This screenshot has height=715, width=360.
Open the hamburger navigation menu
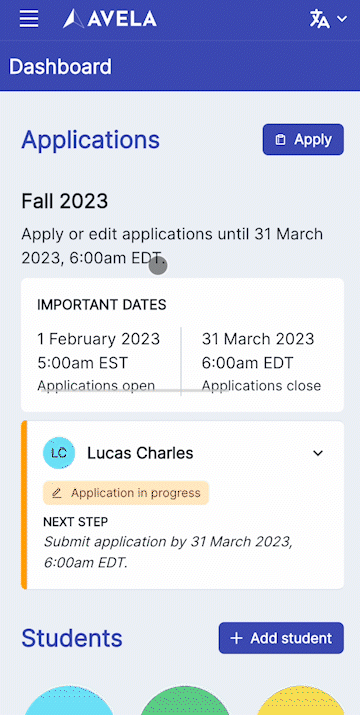[29, 19]
